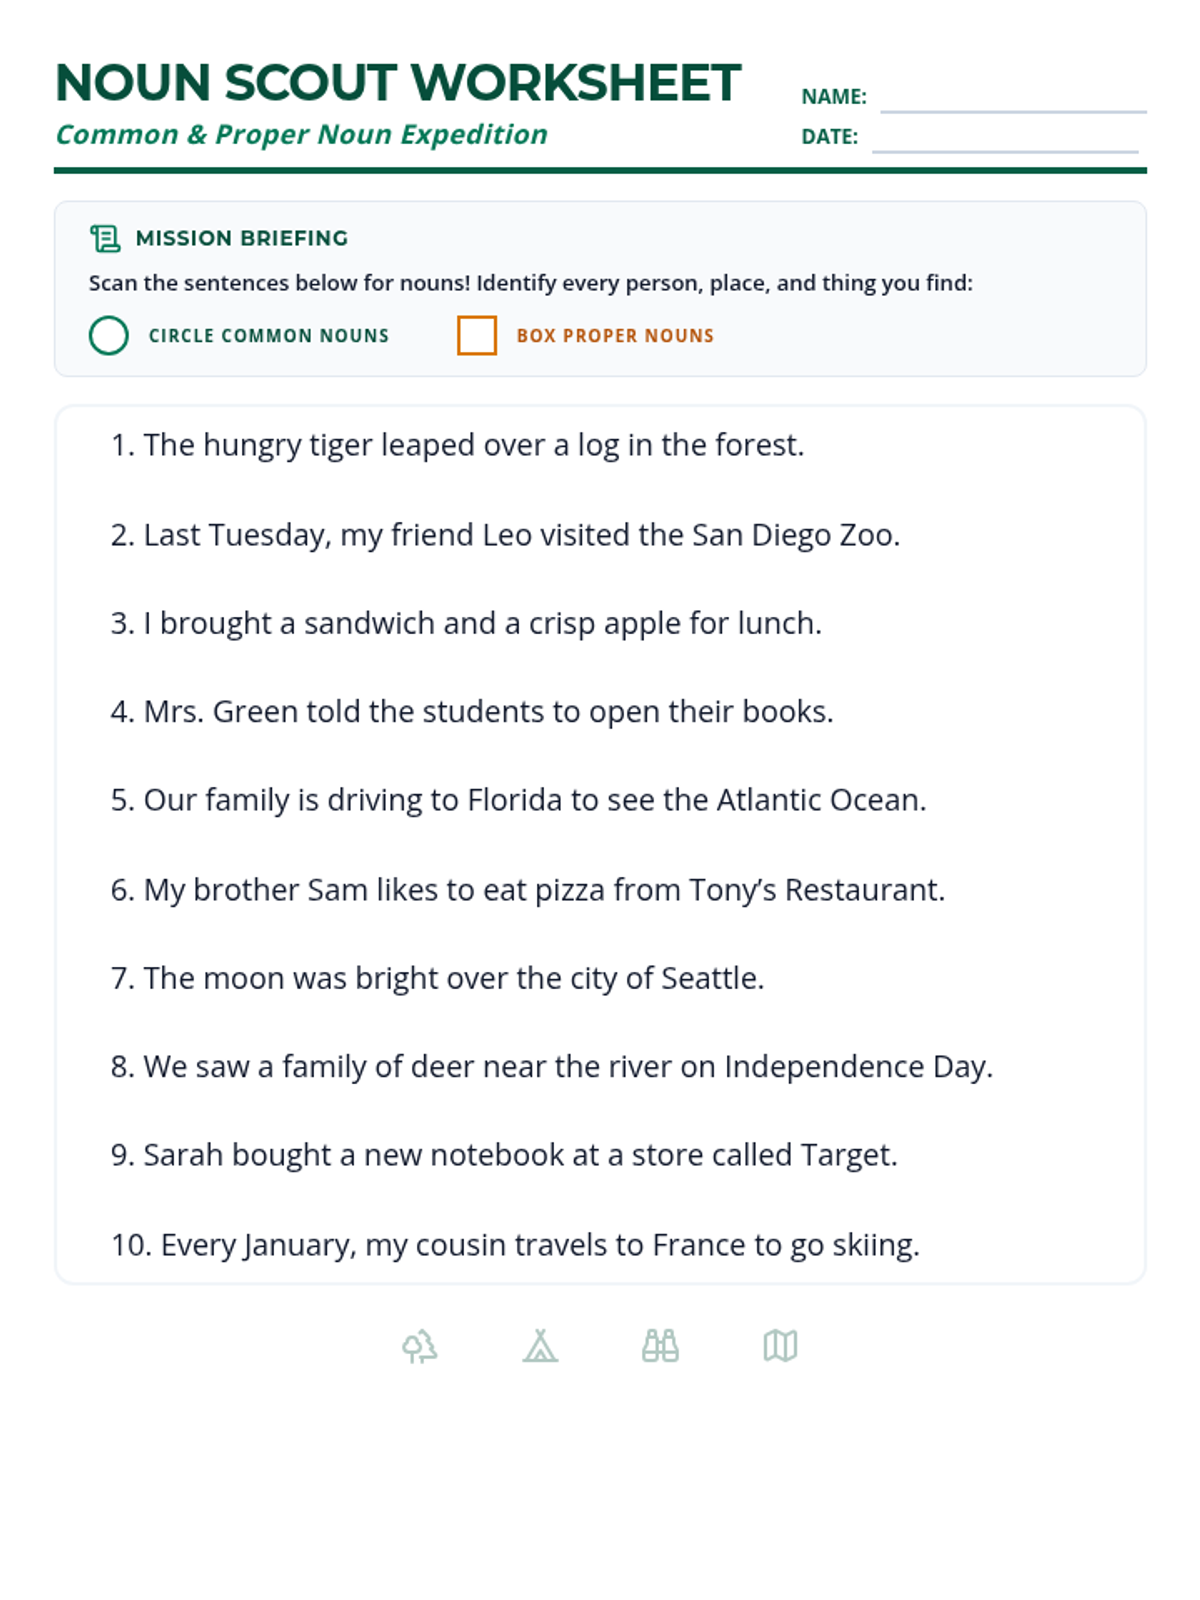The image size is (1200, 1600).
Task: Click the Common & Proper Noun Expedition subtitle
Action: point(301,134)
